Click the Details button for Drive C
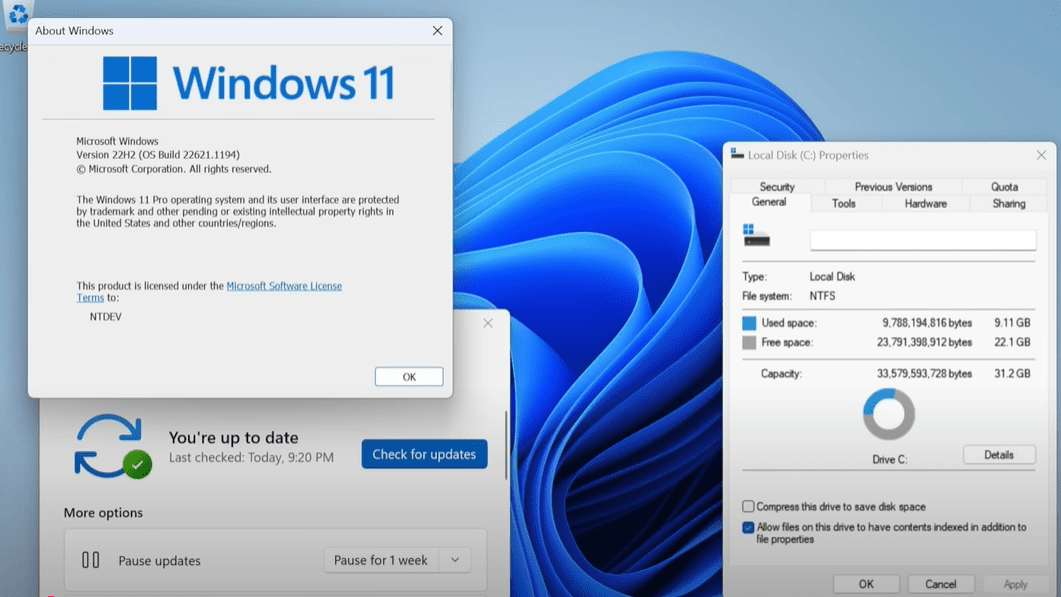Viewport: 1061px width, 597px height. coord(999,455)
